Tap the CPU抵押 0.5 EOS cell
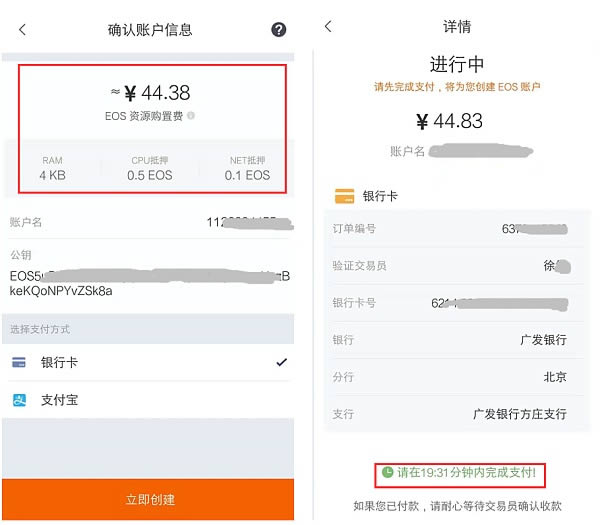 coord(150,168)
